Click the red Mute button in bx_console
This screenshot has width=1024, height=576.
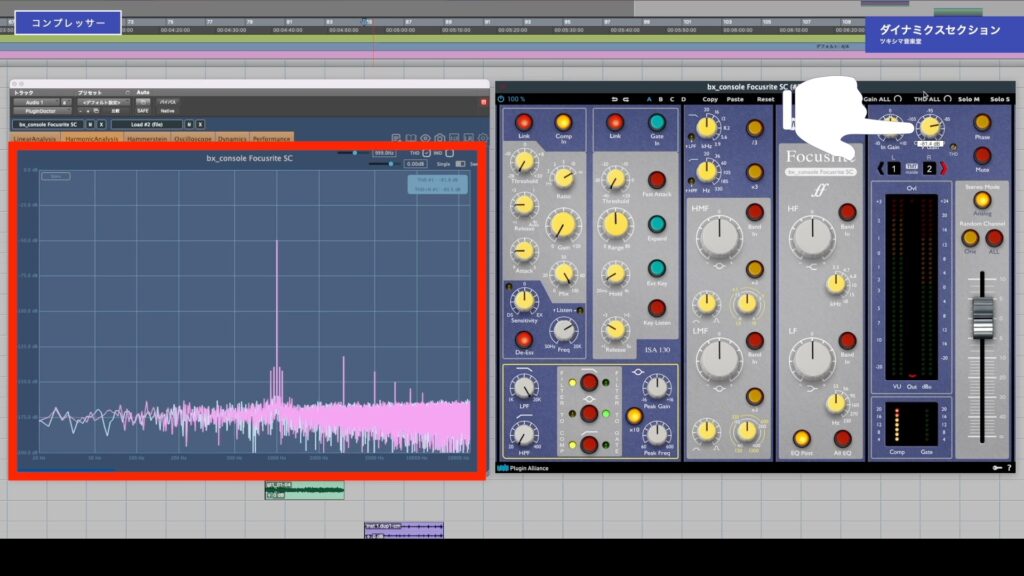point(982,155)
